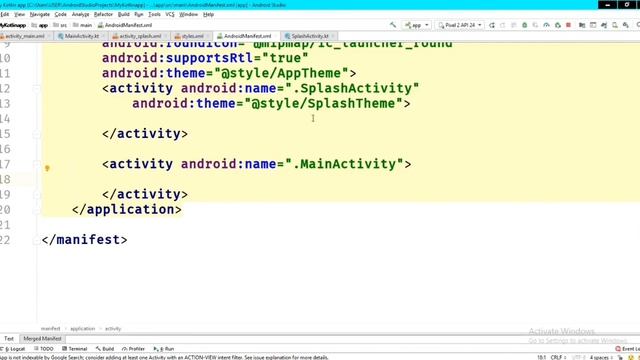Switch to the Merged Manifest tab

[42, 339]
